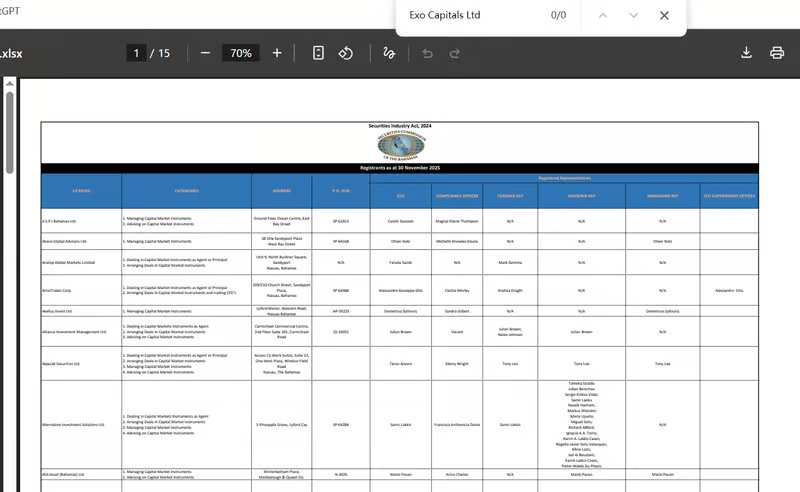Download the PDF file
Screen dimensions: 800x492
click(746, 53)
